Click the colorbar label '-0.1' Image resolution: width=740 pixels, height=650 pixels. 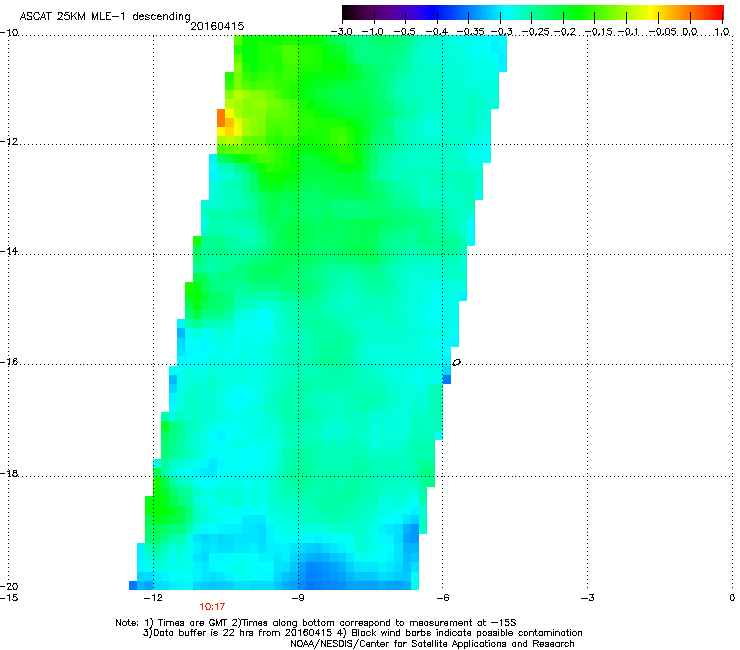(x=628, y=32)
